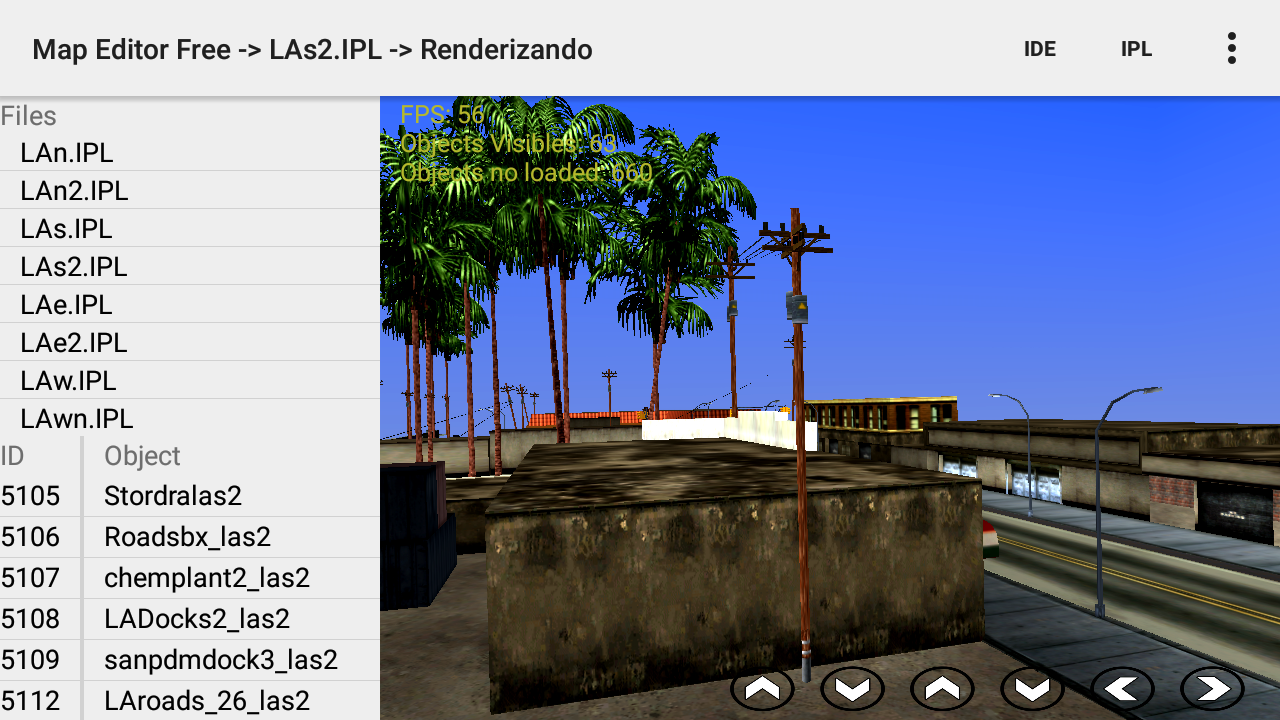The image size is (1280, 720).
Task: Select the LAe.IPL file
Action: click(x=190, y=305)
